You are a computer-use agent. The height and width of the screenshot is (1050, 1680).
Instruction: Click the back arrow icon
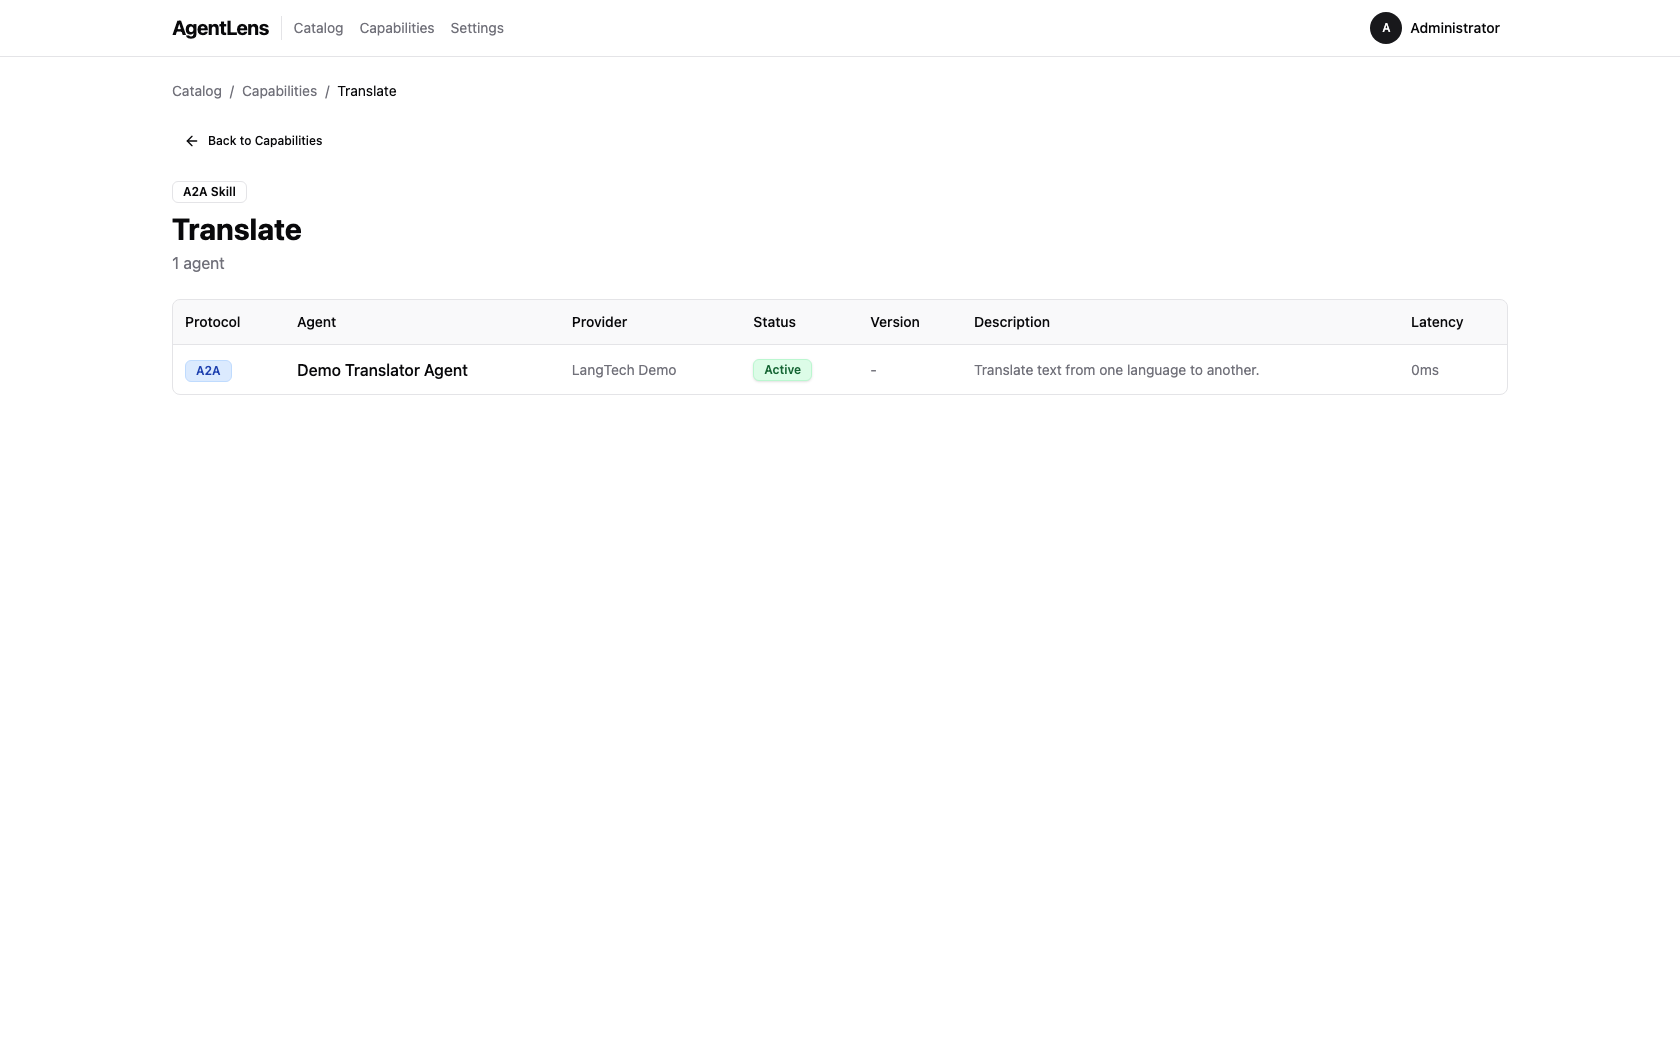coord(192,141)
